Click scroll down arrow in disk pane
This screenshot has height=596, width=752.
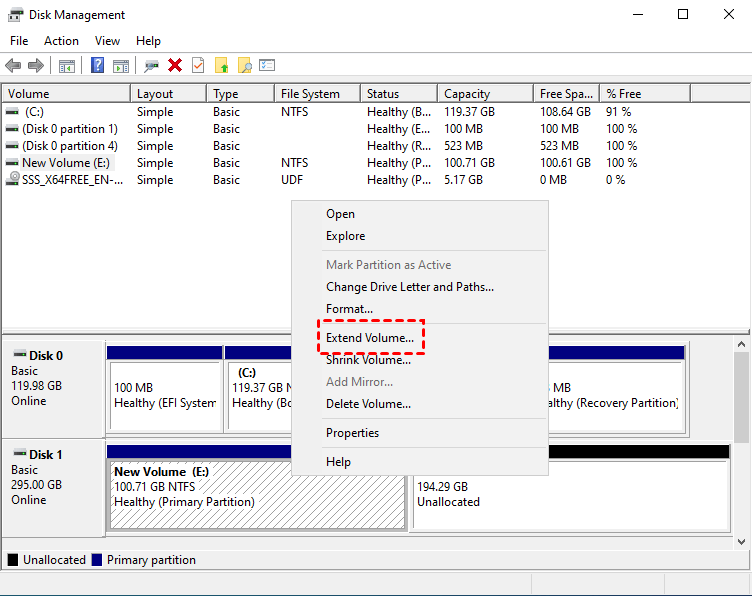[x=741, y=542]
